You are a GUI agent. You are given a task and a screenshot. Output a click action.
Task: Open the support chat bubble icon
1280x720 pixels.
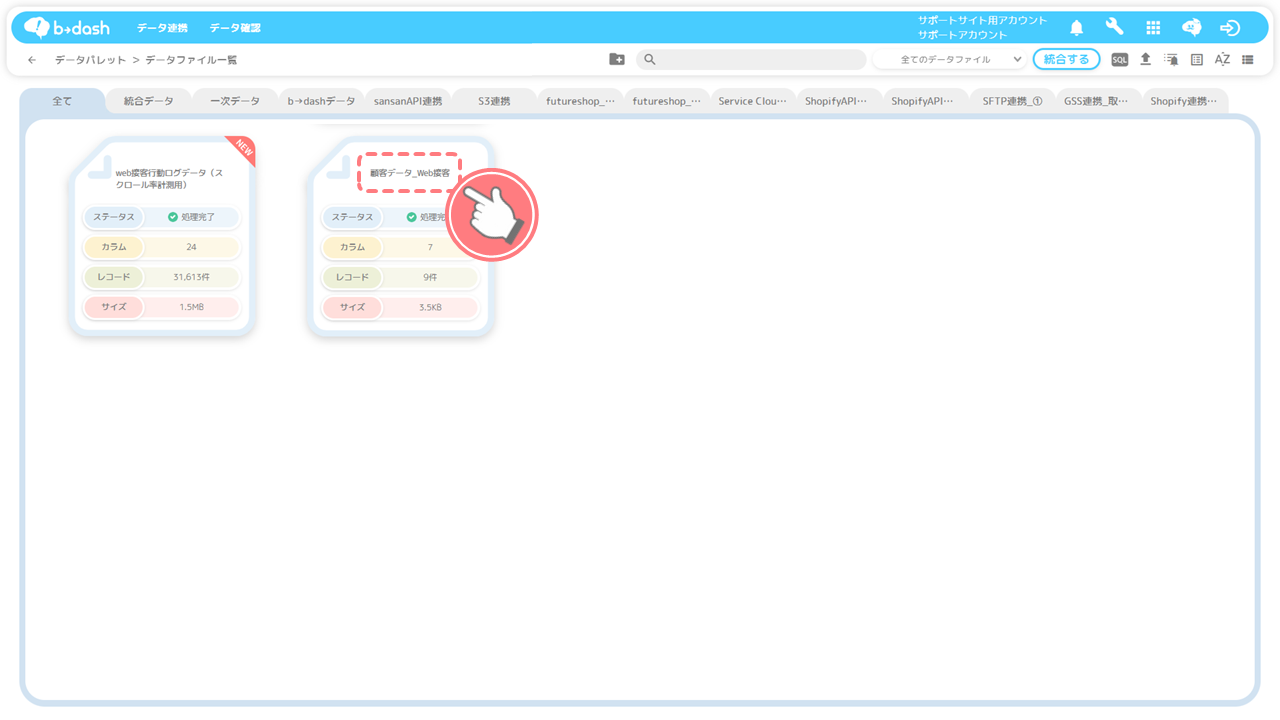[1191, 28]
